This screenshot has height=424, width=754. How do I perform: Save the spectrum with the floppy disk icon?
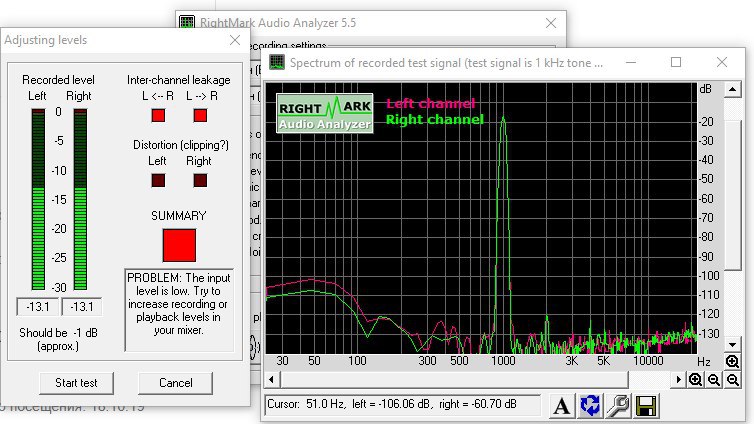point(646,406)
